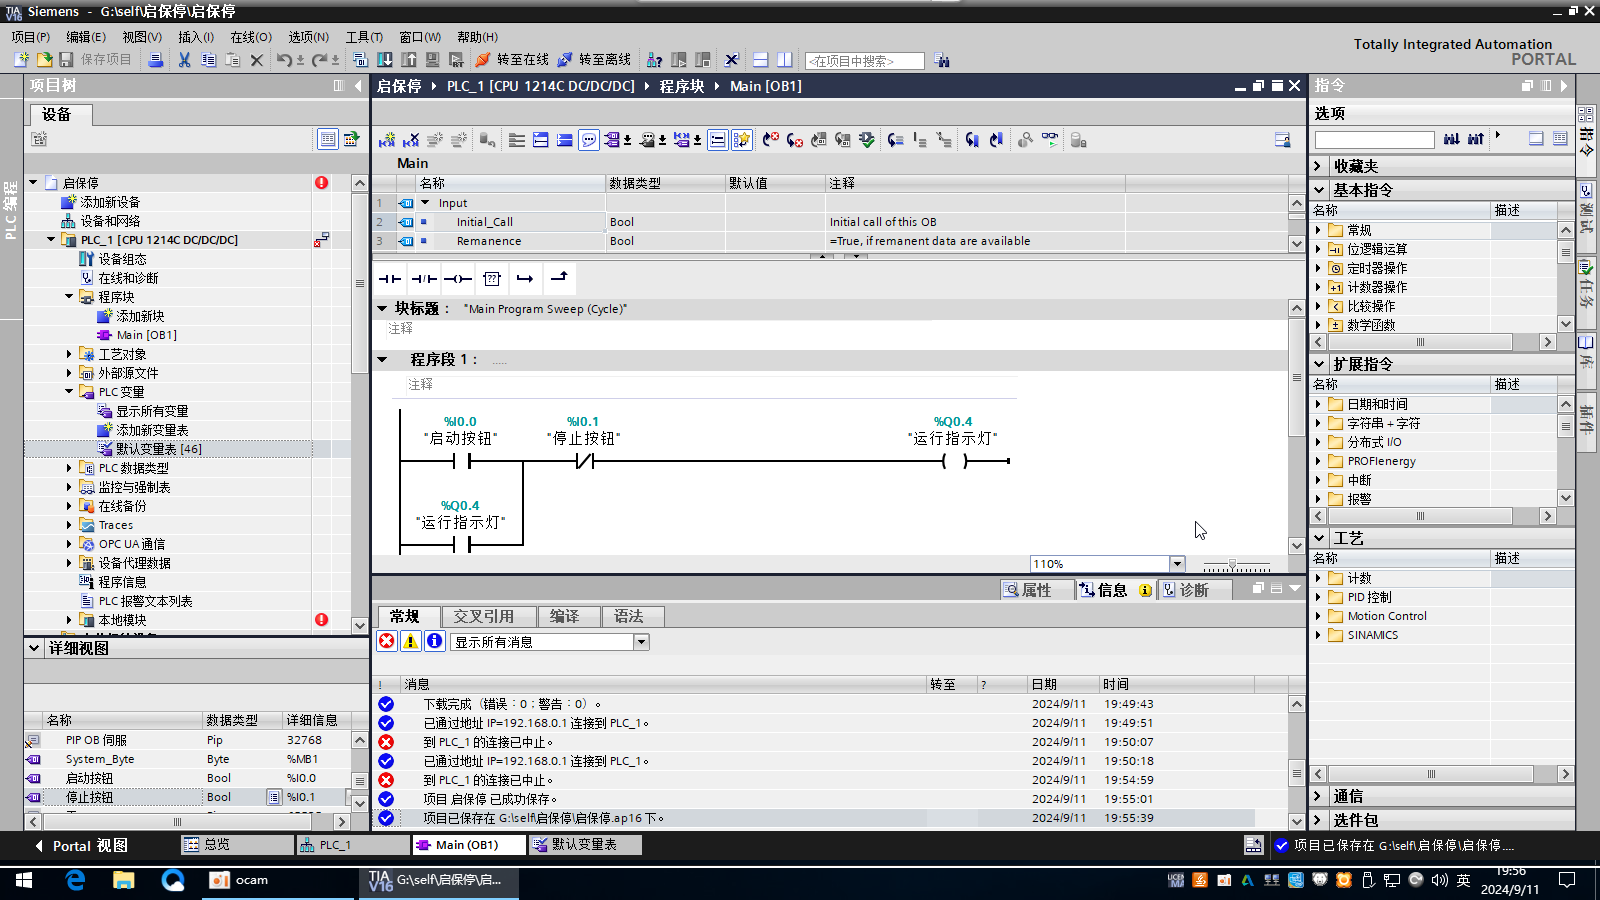Collapse the 程序块 tree node
The height and width of the screenshot is (900, 1600).
(69, 297)
